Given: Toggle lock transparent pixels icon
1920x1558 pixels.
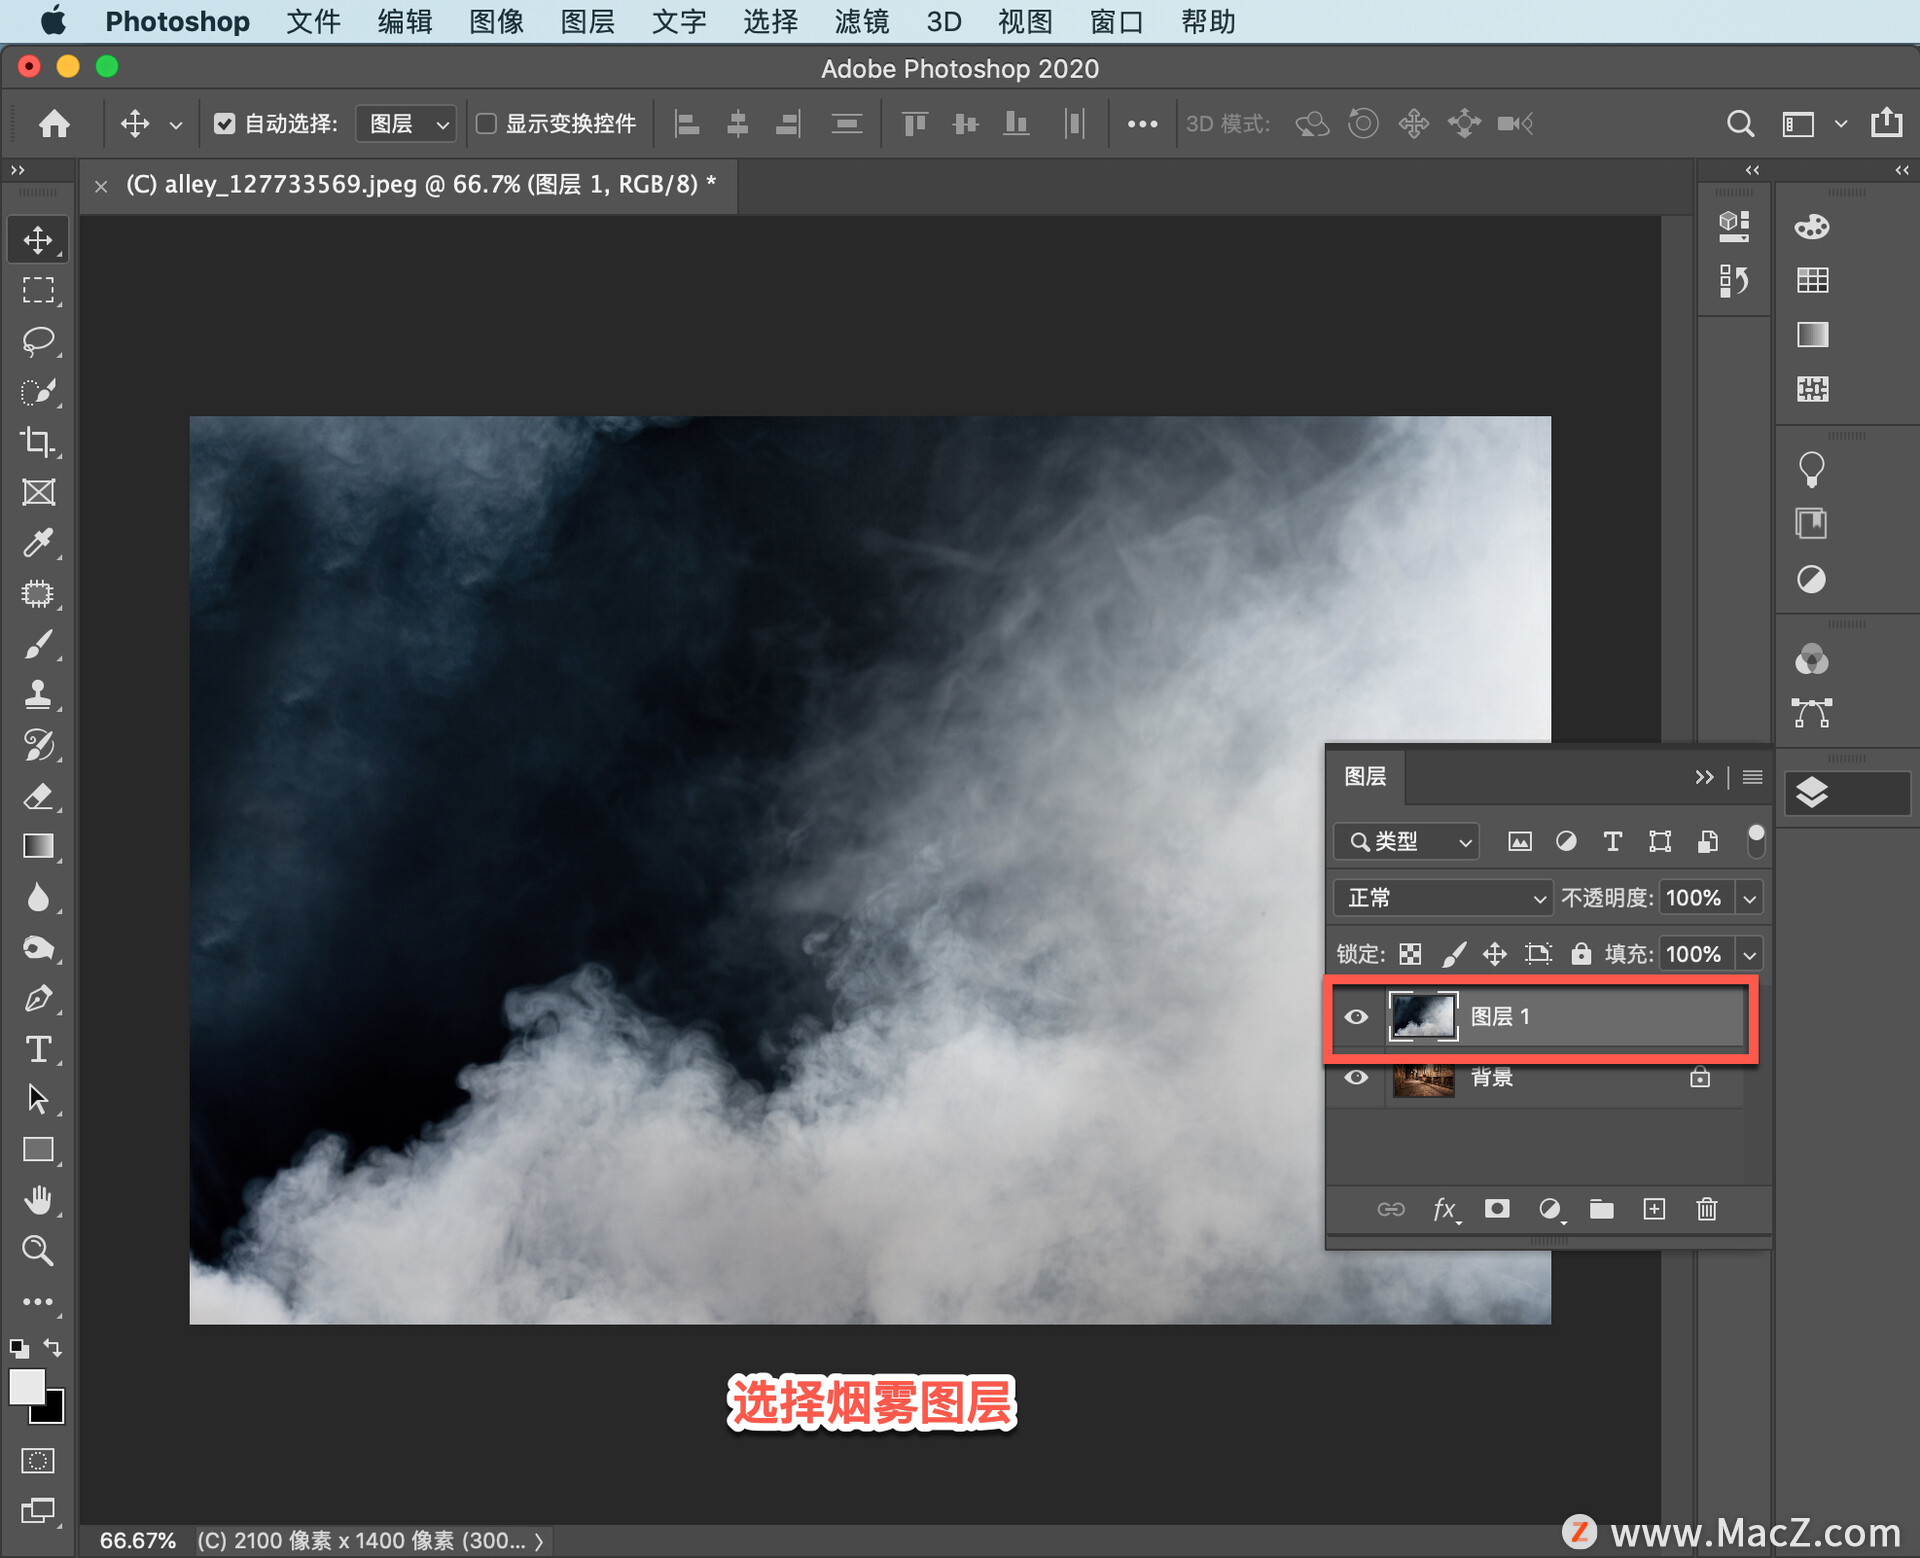Looking at the screenshot, I should 1410,954.
